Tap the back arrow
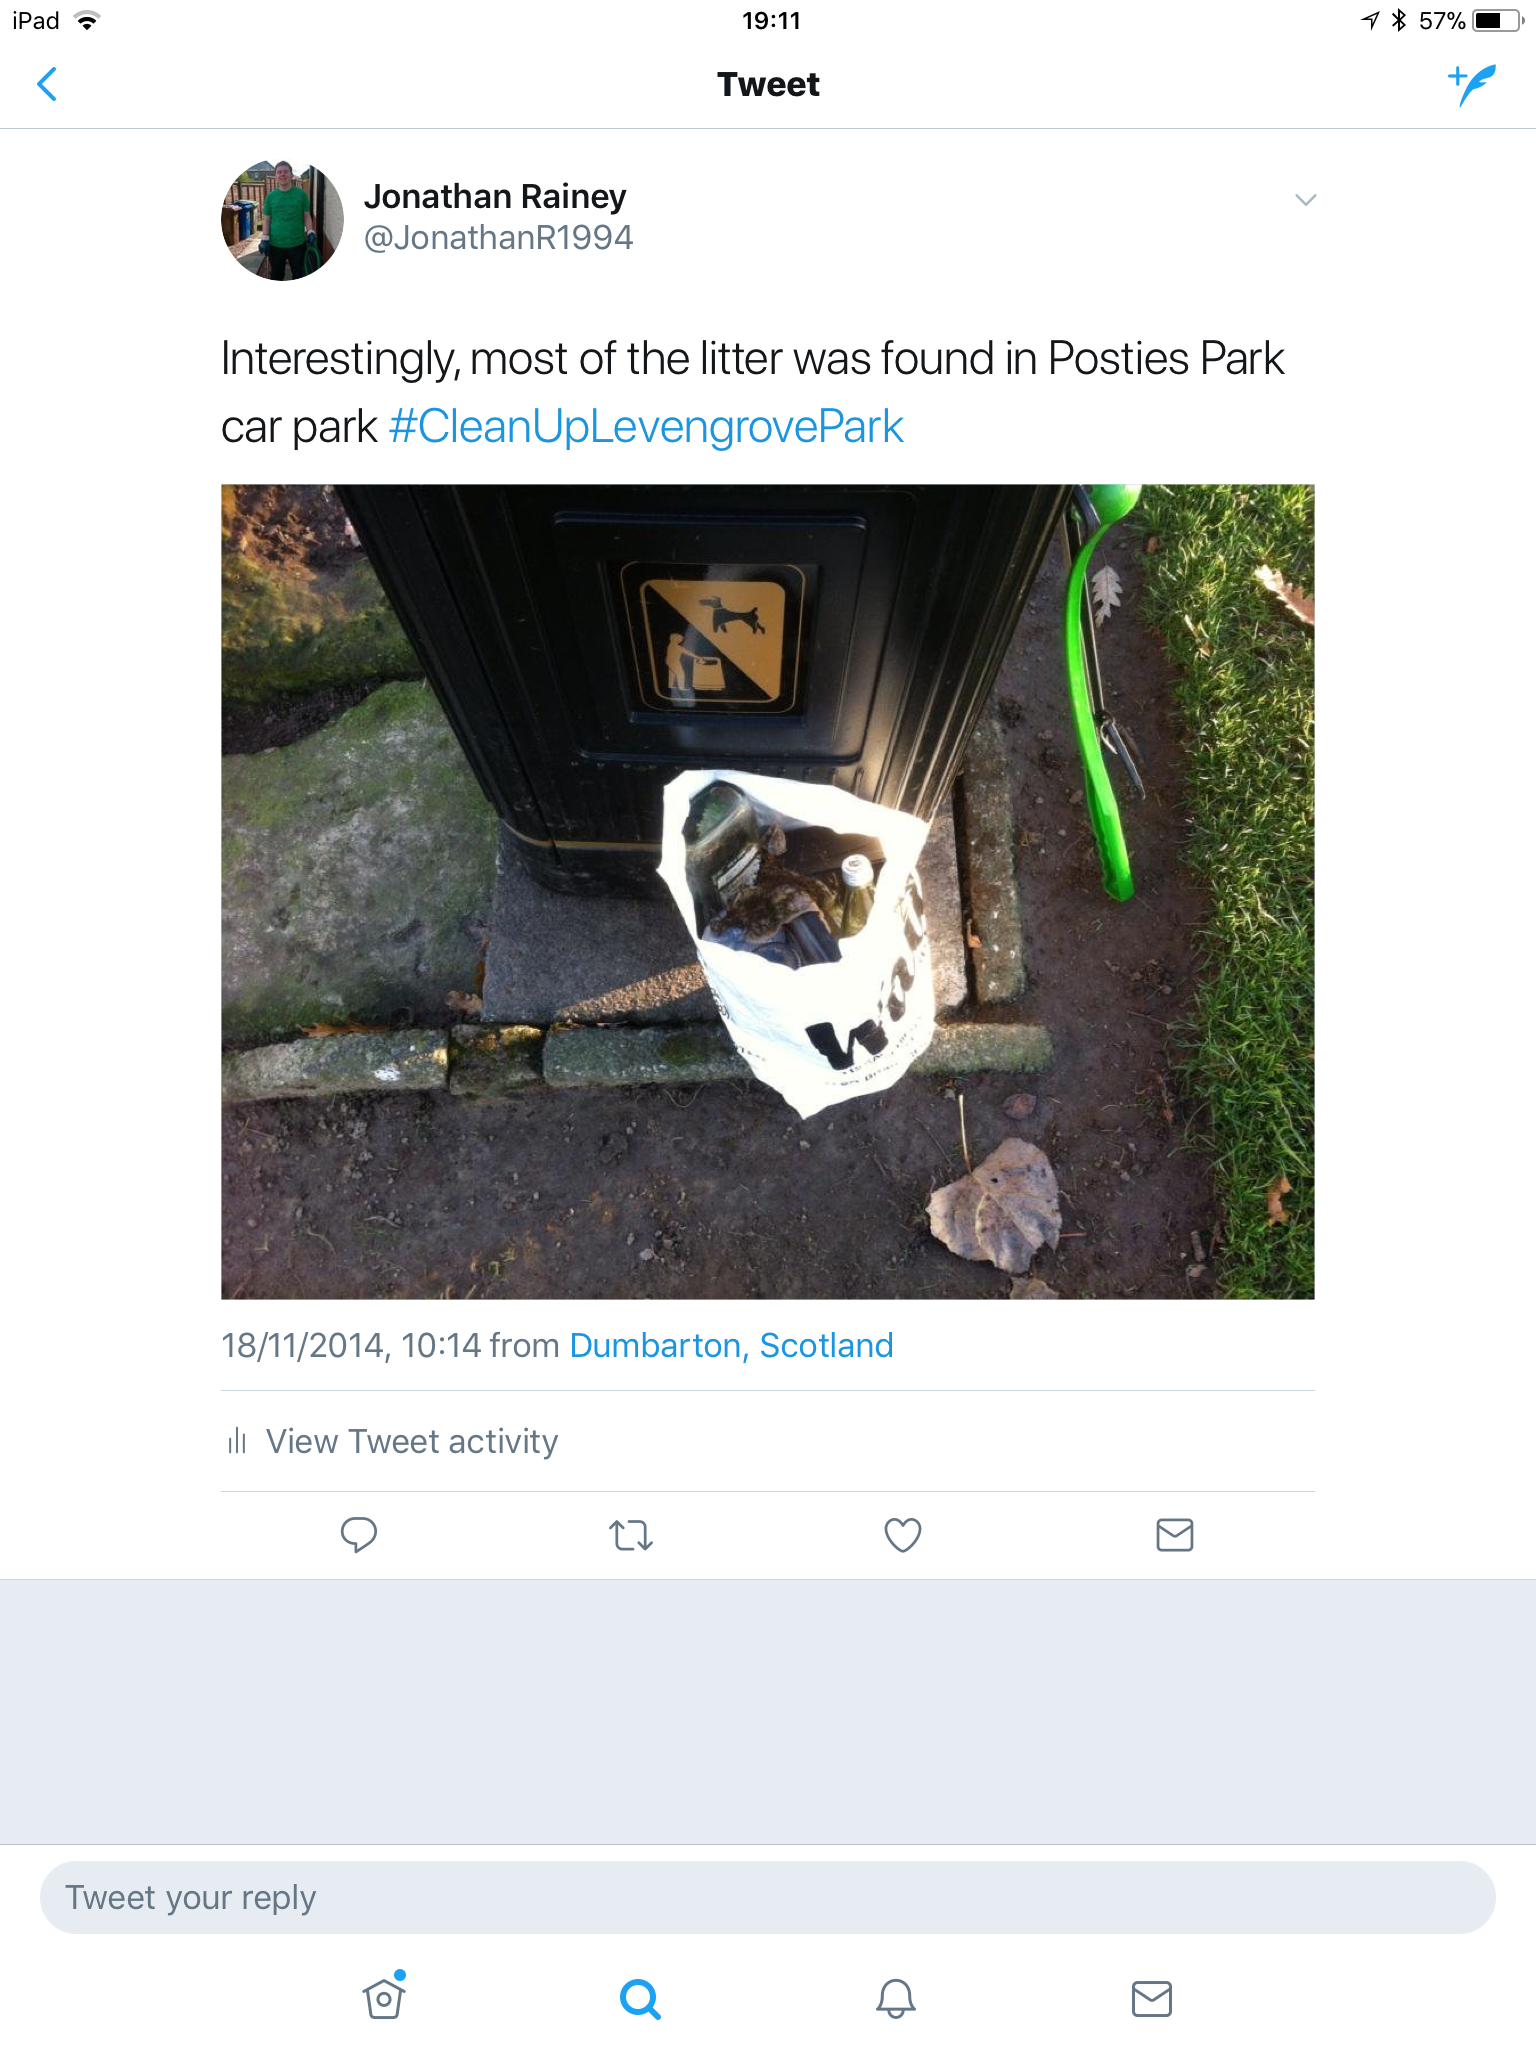Screen dimensions: 1536x2048 tap(47, 85)
